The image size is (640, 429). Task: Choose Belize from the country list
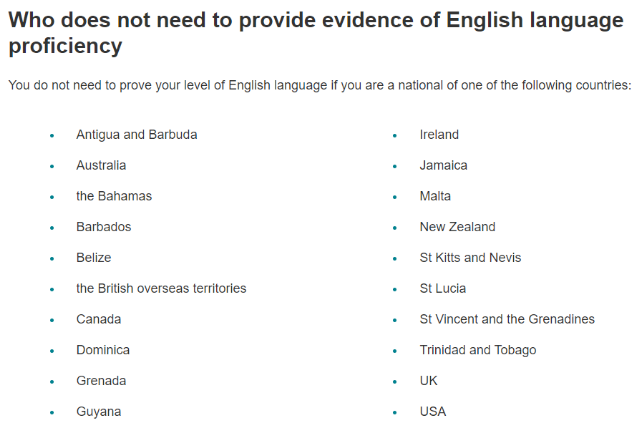tap(93, 258)
